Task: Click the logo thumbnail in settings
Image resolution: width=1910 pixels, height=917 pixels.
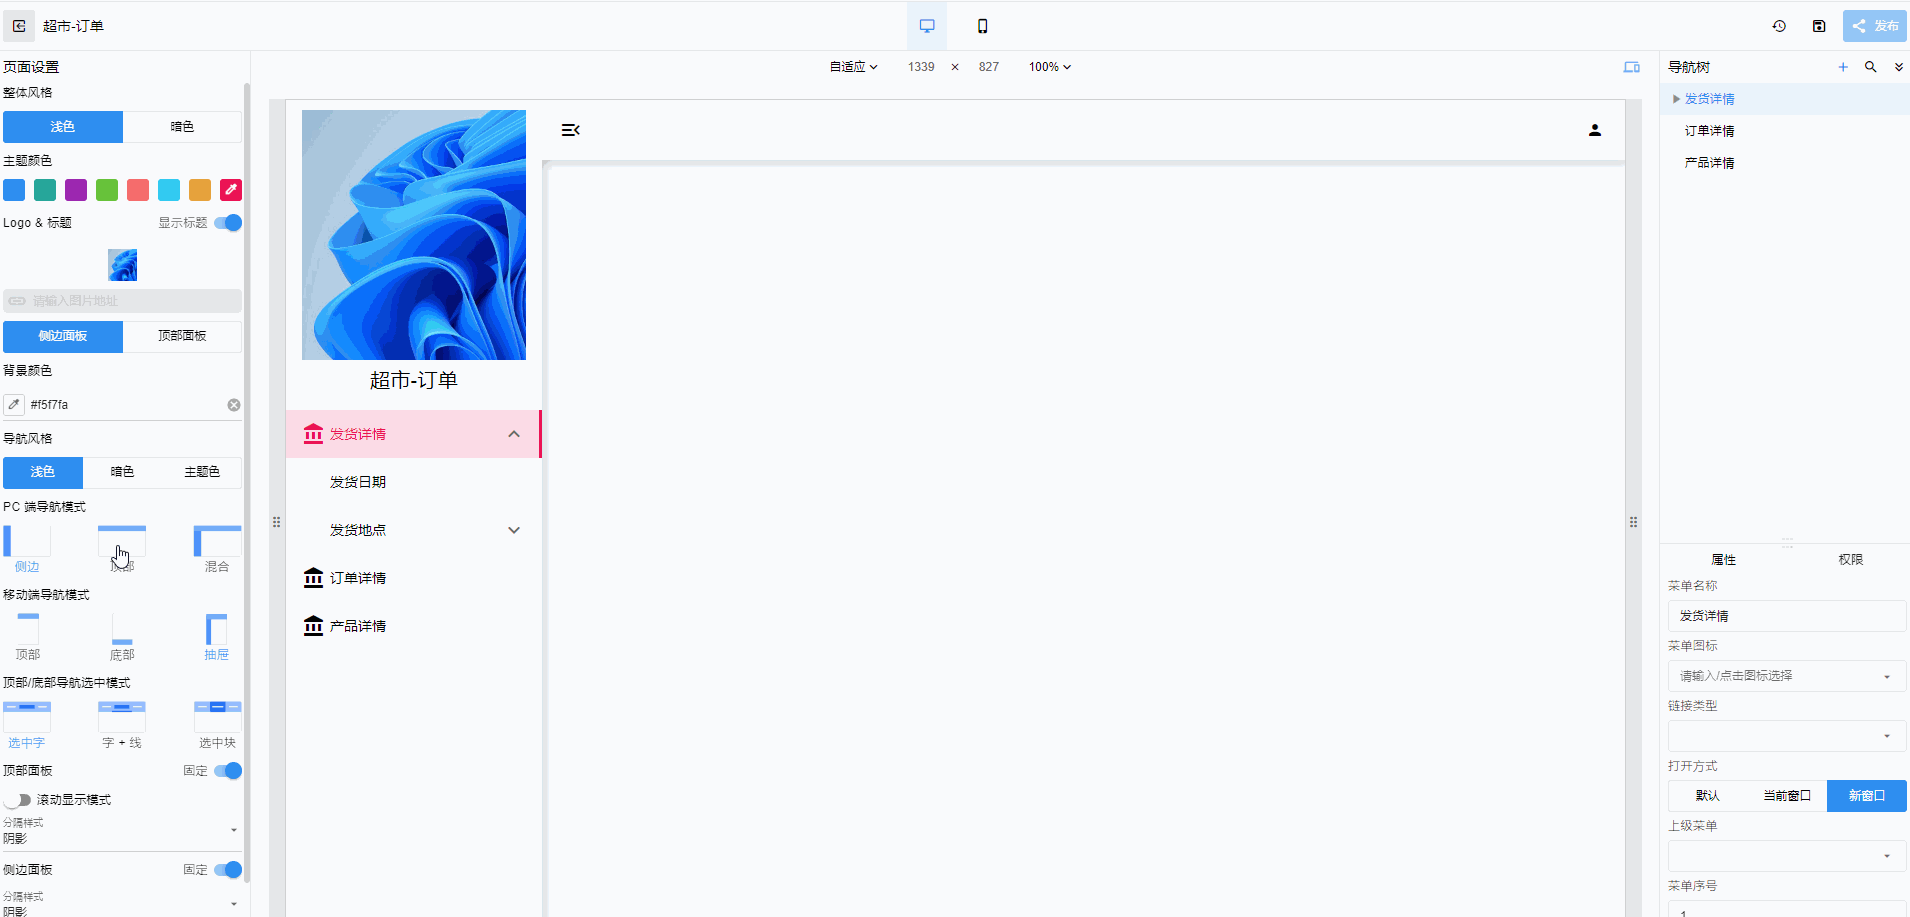Action: (x=122, y=265)
